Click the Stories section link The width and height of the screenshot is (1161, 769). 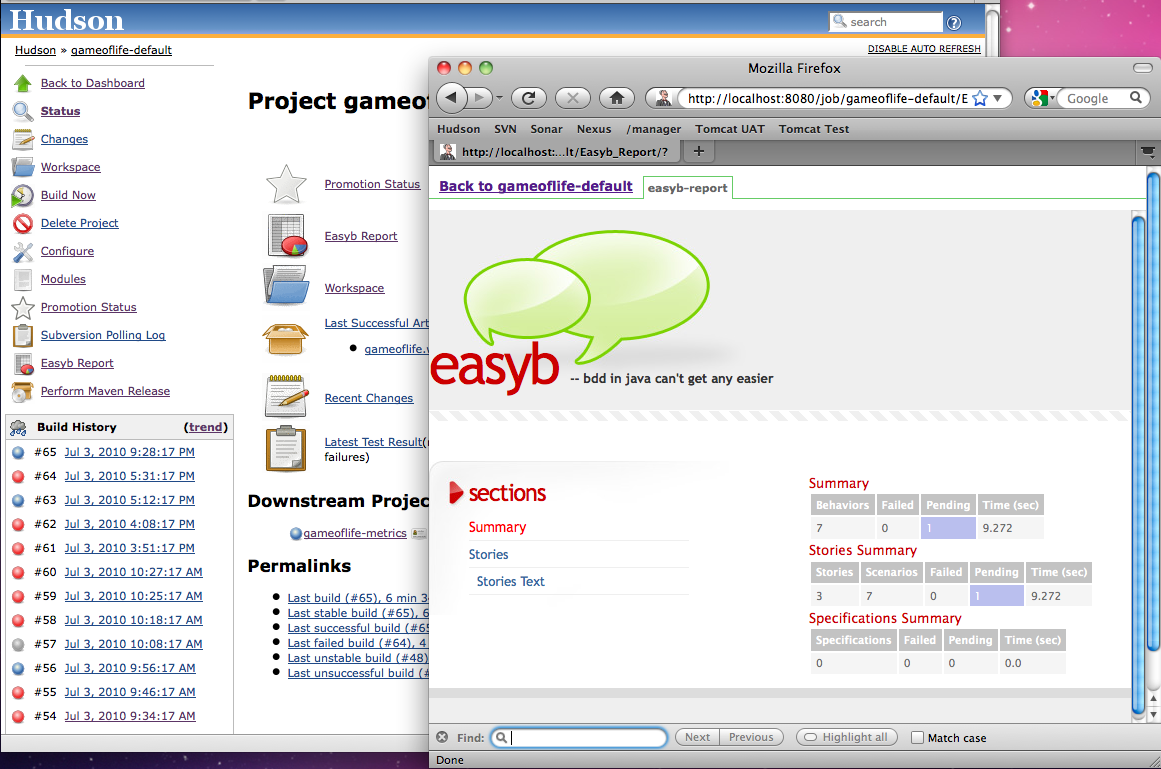(489, 554)
